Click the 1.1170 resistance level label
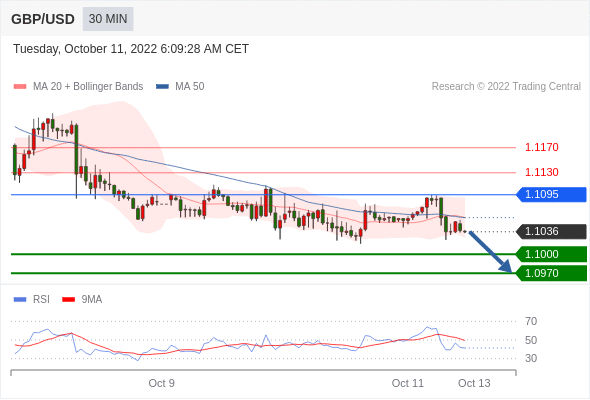Image resolution: width=590 pixels, height=400 pixels. click(541, 147)
